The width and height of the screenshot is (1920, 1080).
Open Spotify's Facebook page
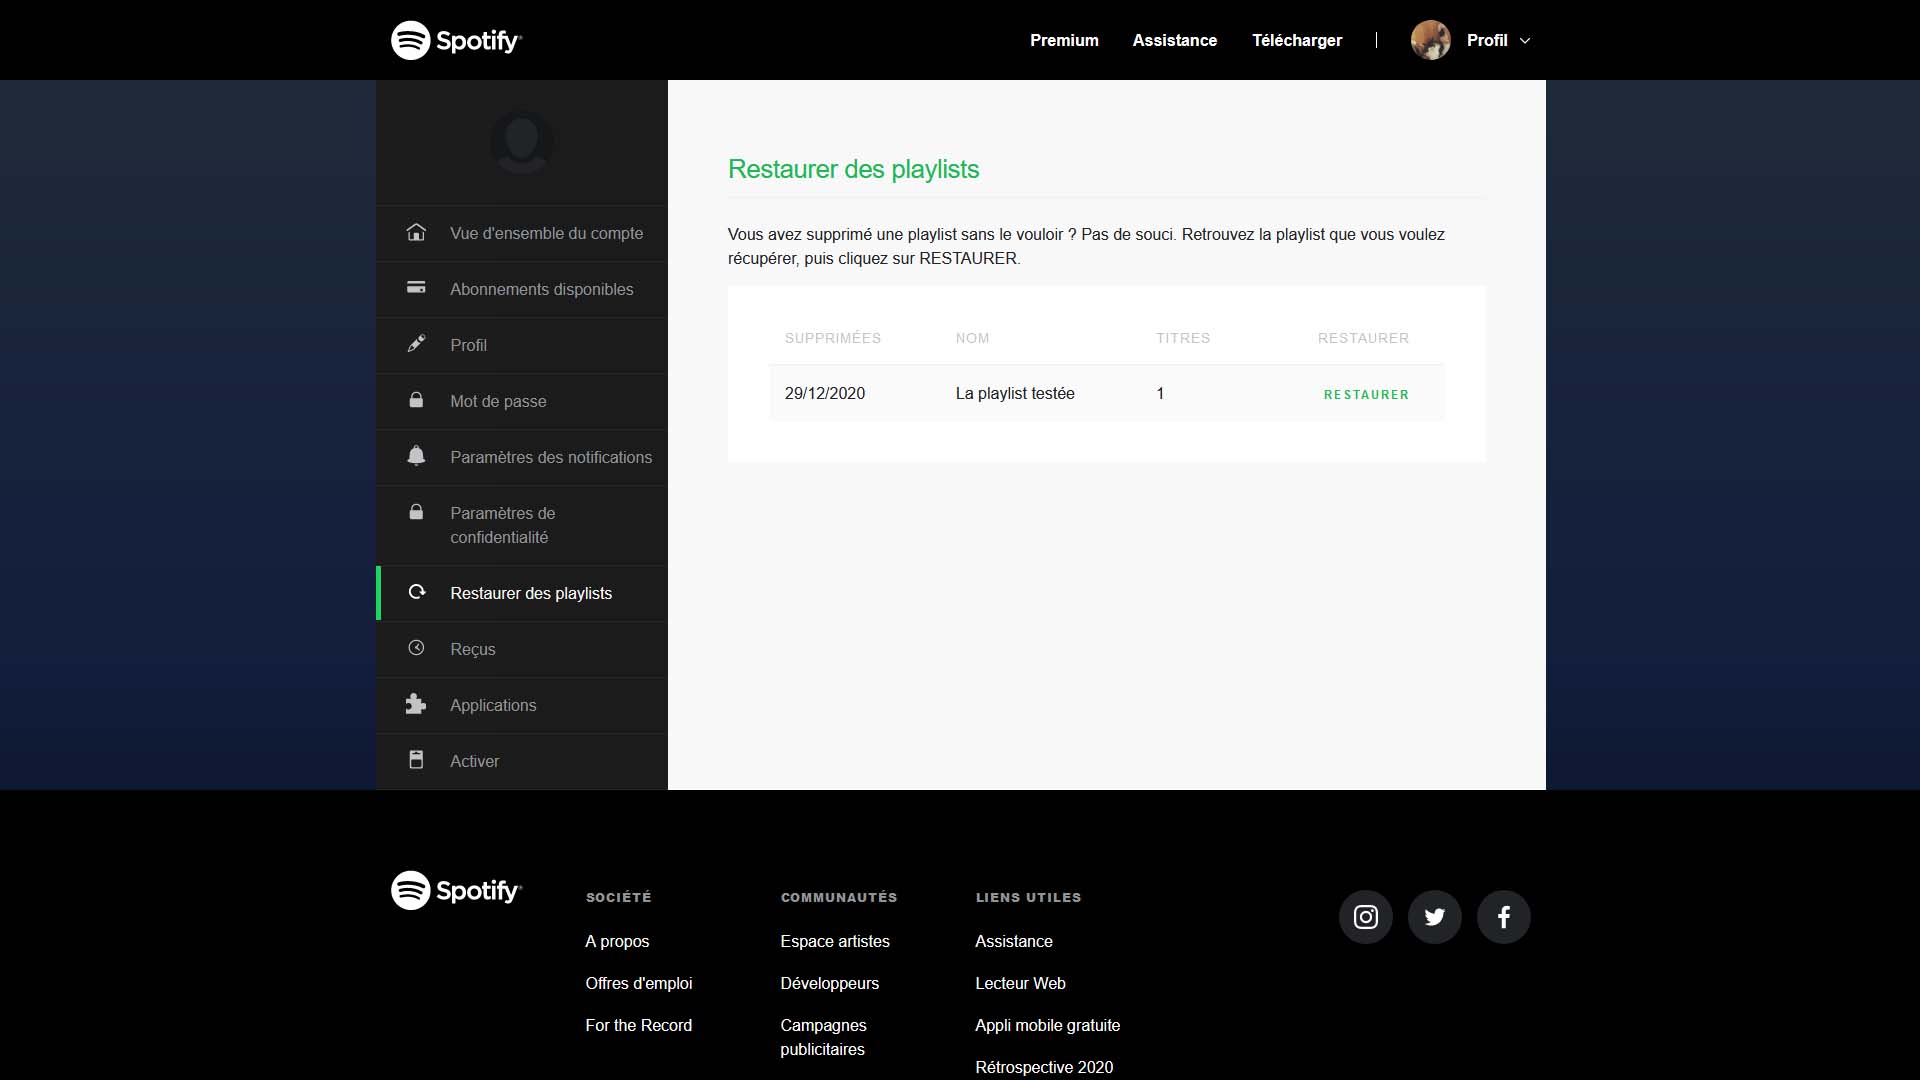tap(1504, 917)
